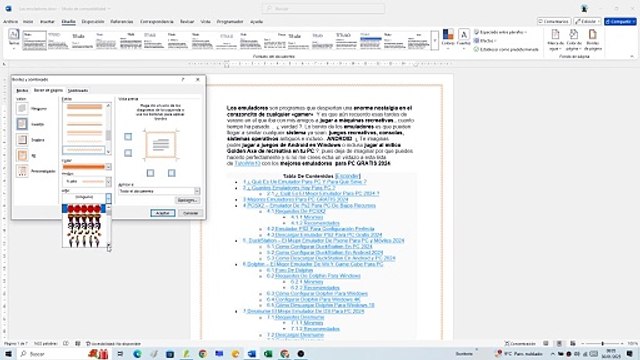
Task: Open the Referencias ribbon tab
Action: [x=122, y=22]
